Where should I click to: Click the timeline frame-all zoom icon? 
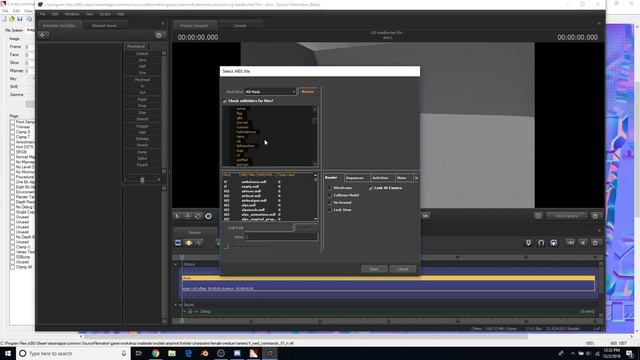571,243
